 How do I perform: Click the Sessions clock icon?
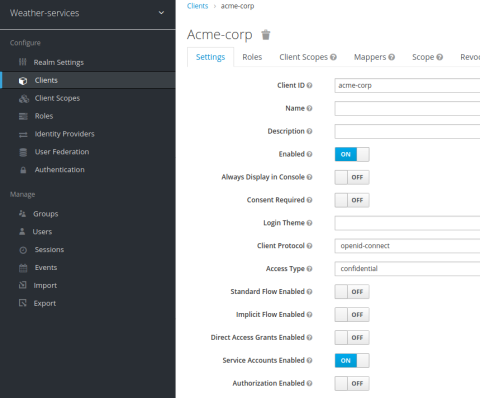tap(23, 250)
